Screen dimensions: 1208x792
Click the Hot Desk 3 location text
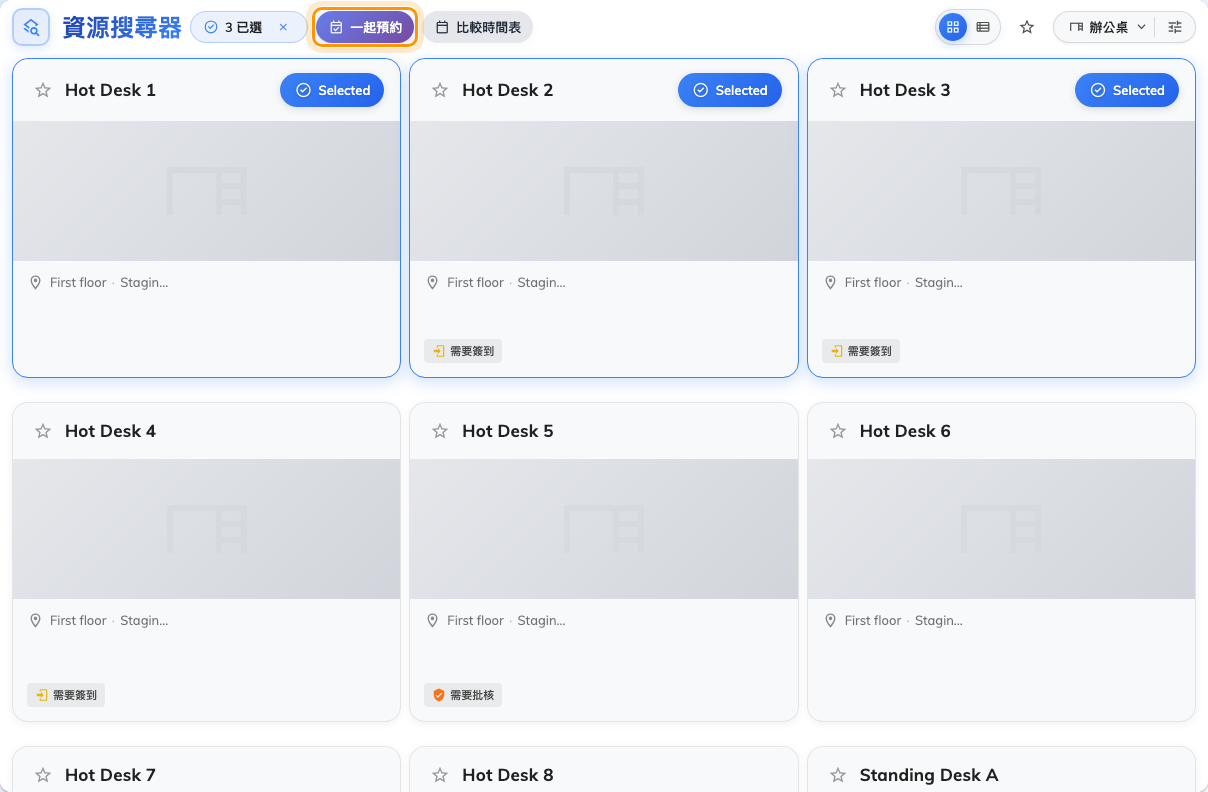click(903, 283)
